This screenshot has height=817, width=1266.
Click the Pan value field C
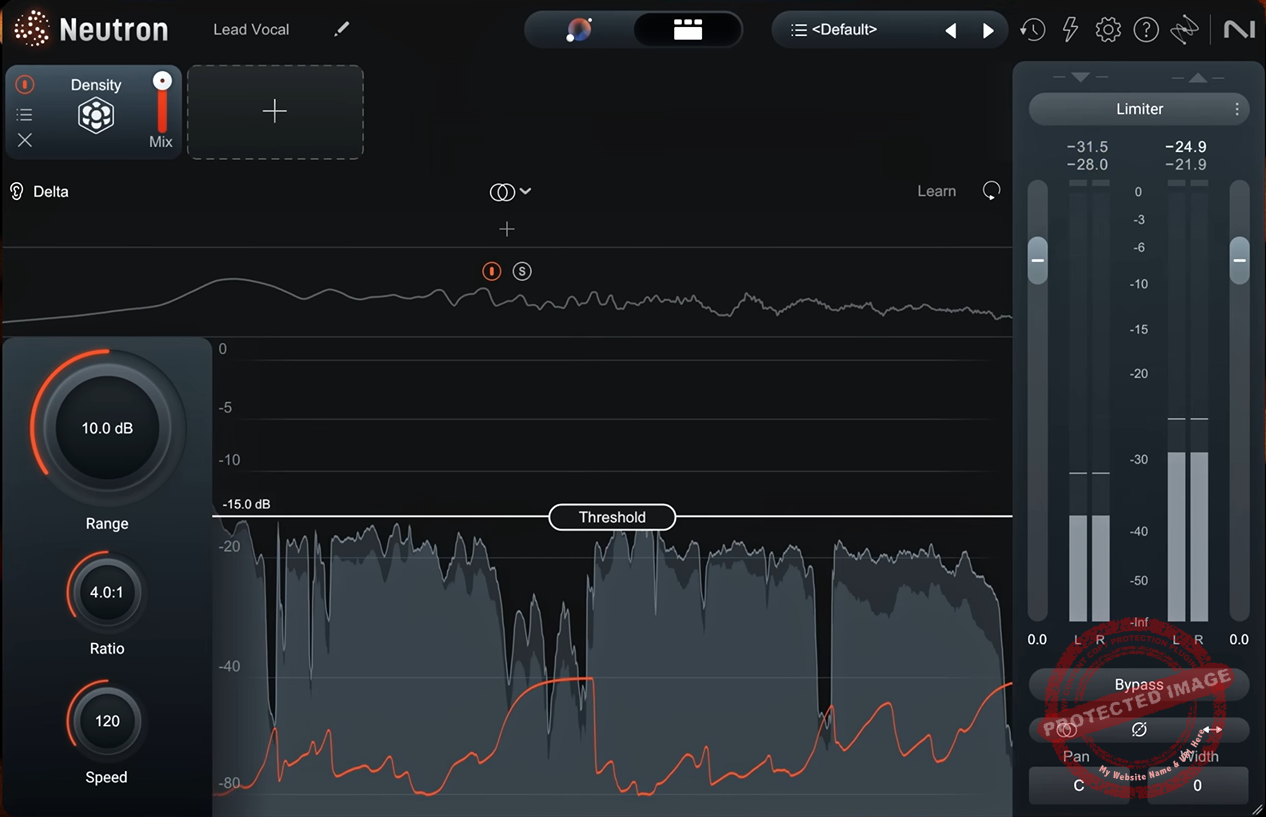coord(1079,786)
